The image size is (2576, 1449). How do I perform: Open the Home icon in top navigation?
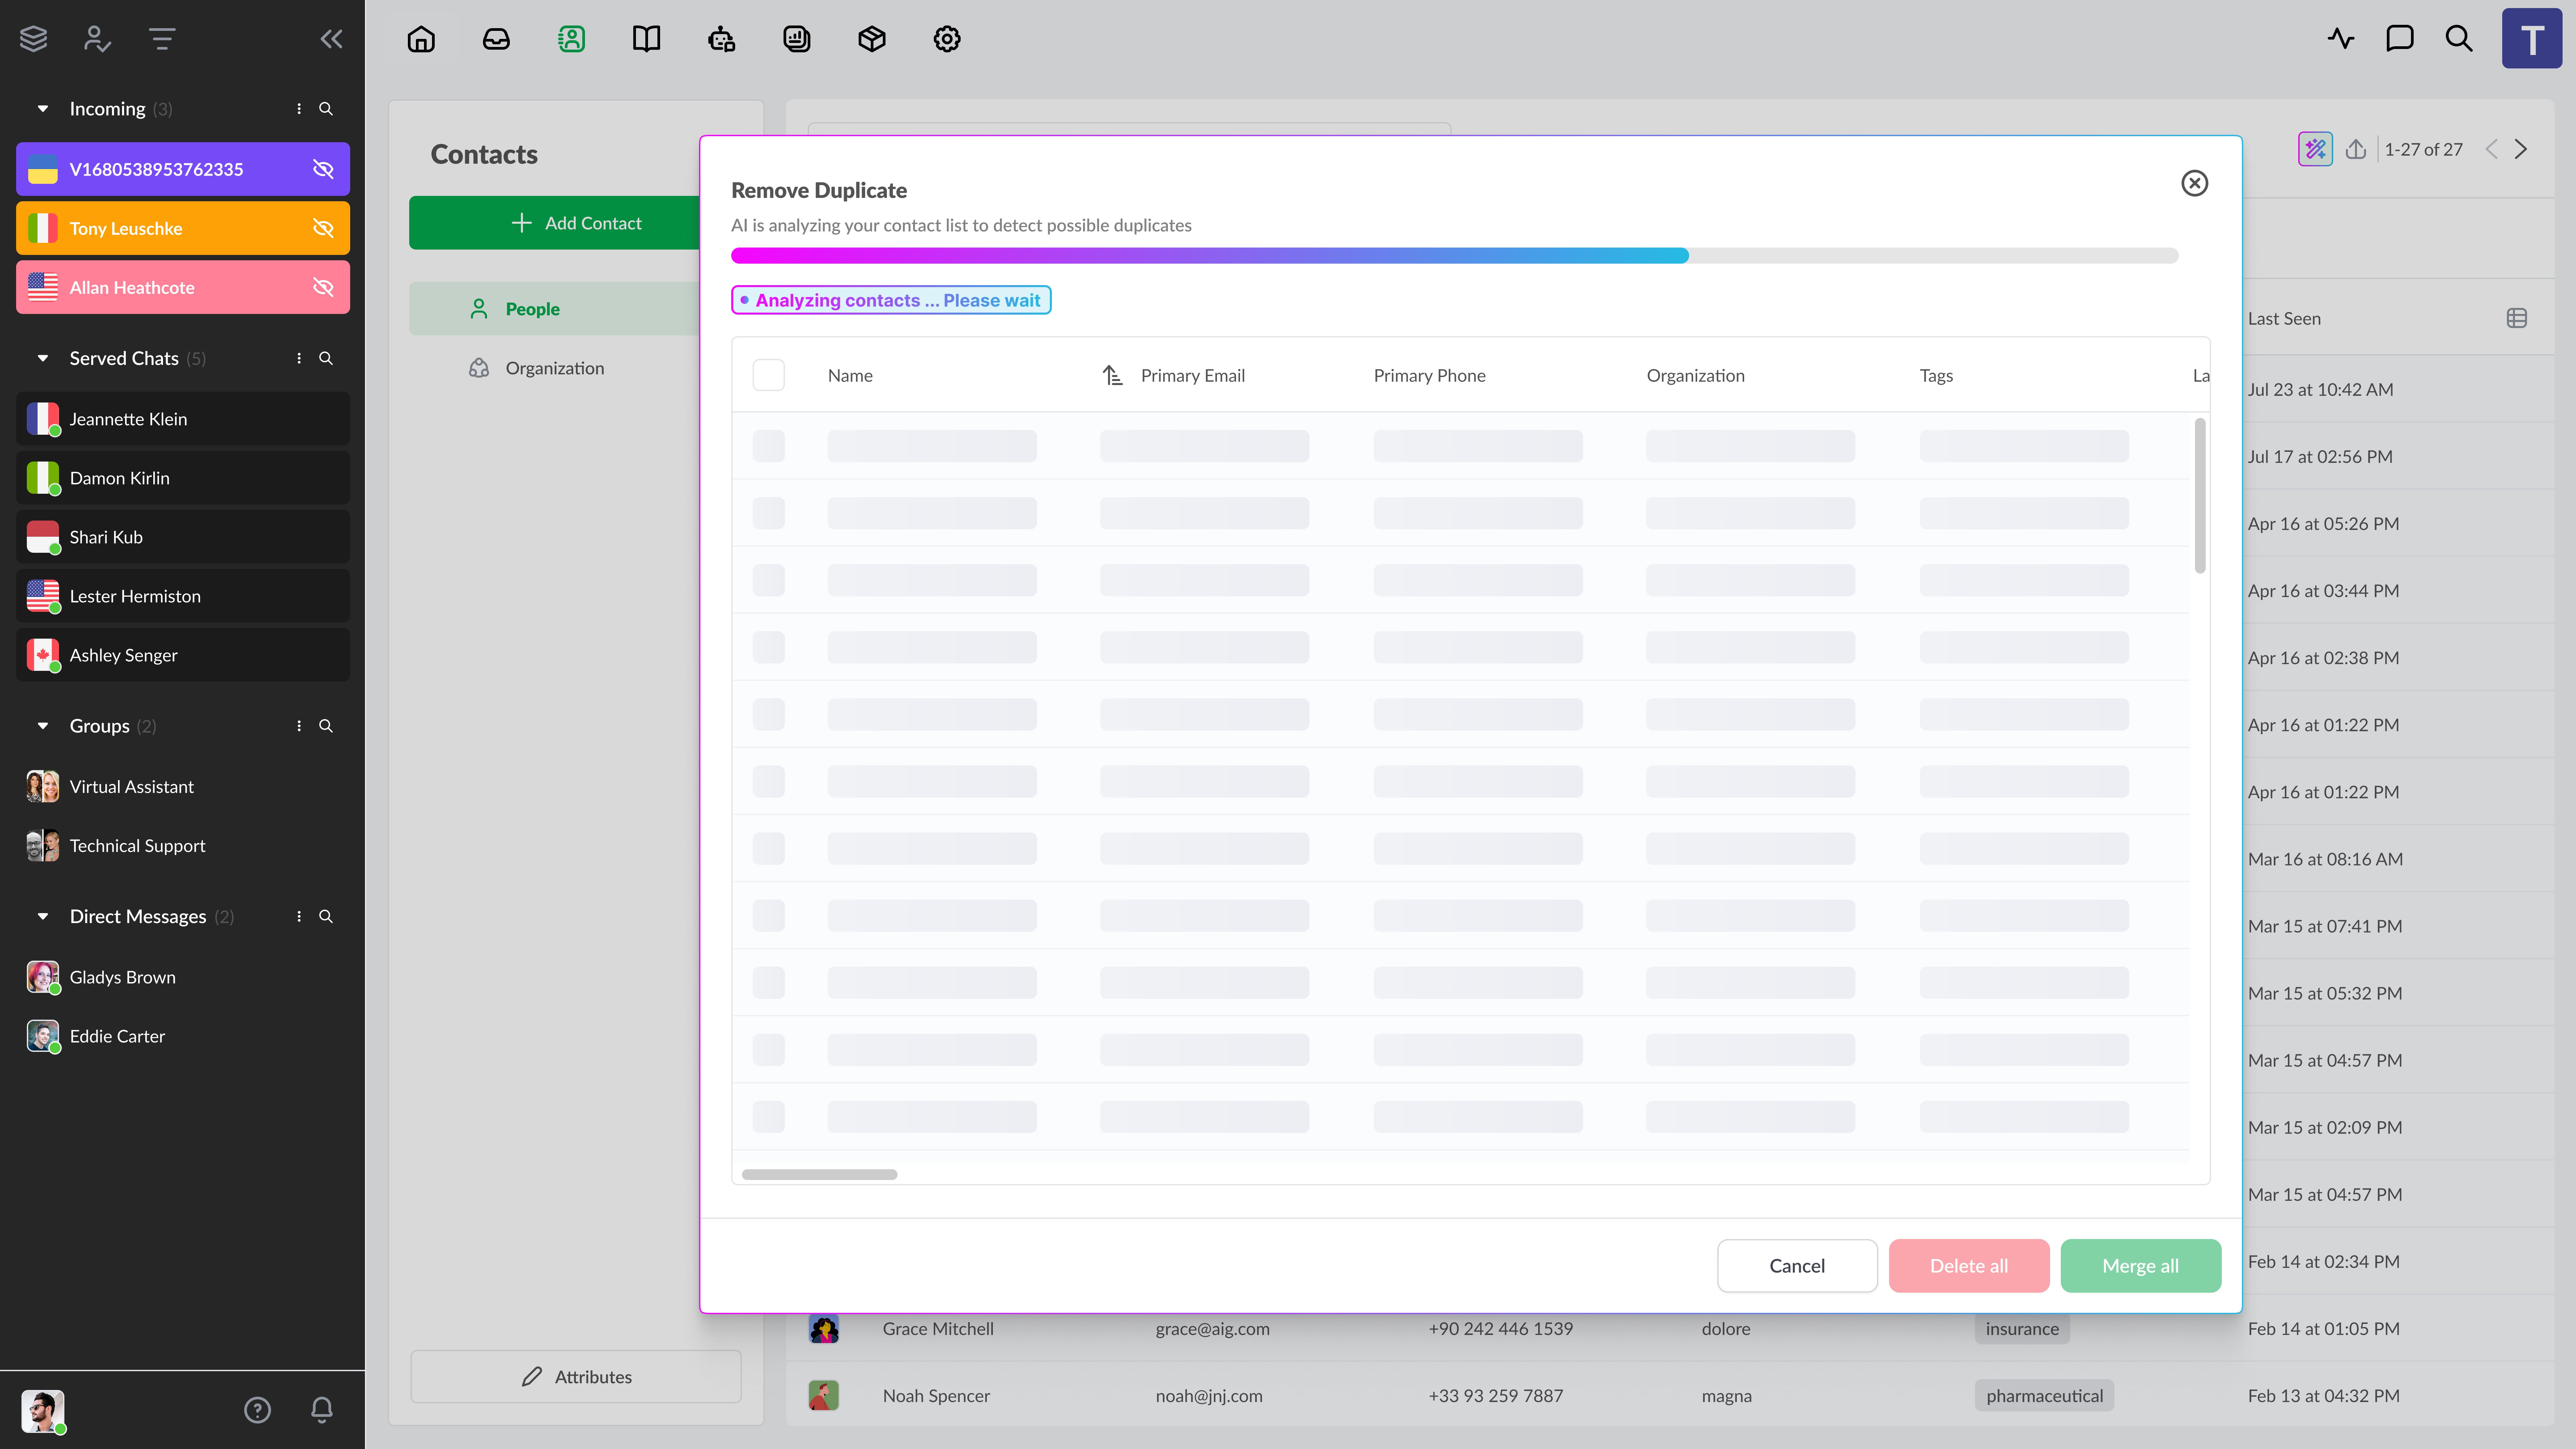pyautogui.click(x=421, y=39)
